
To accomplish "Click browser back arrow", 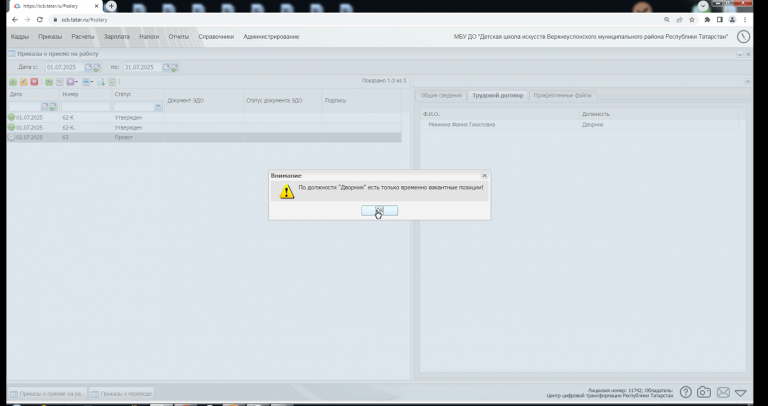I will tap(15, 20).
